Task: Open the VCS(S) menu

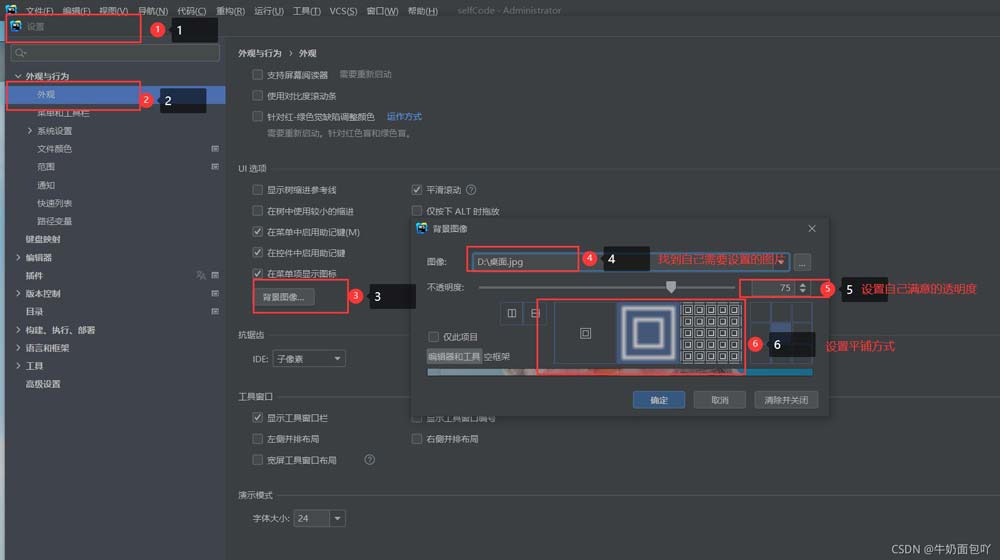Action: (x=343, y=11)
